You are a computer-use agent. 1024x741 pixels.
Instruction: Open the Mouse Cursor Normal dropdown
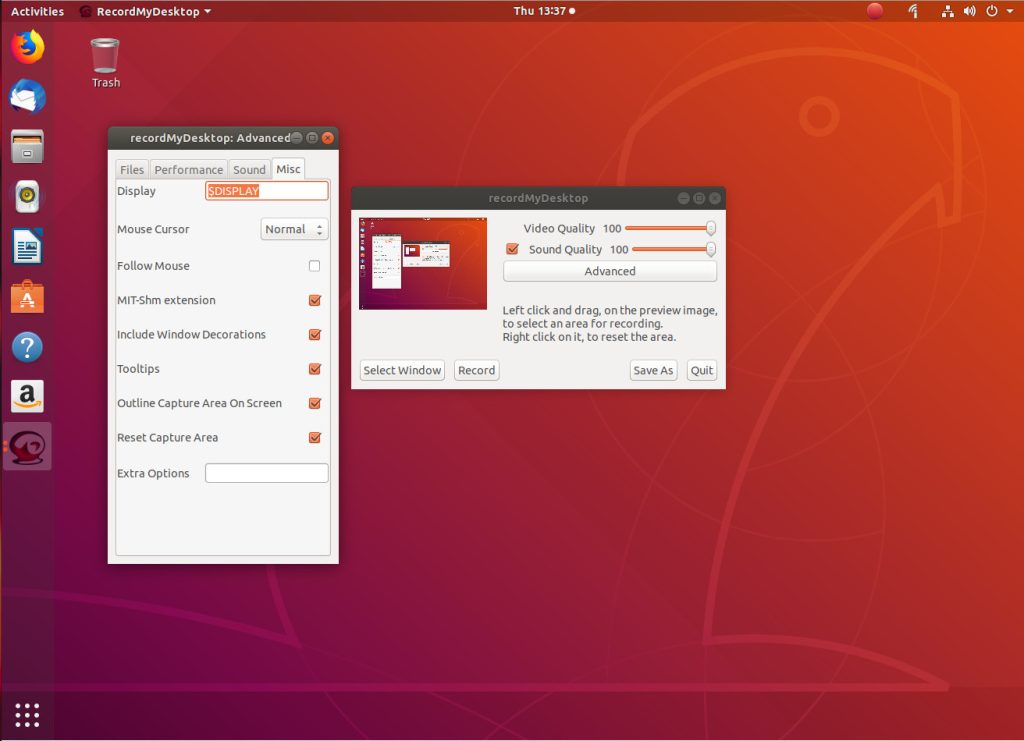tap(294, 229)
